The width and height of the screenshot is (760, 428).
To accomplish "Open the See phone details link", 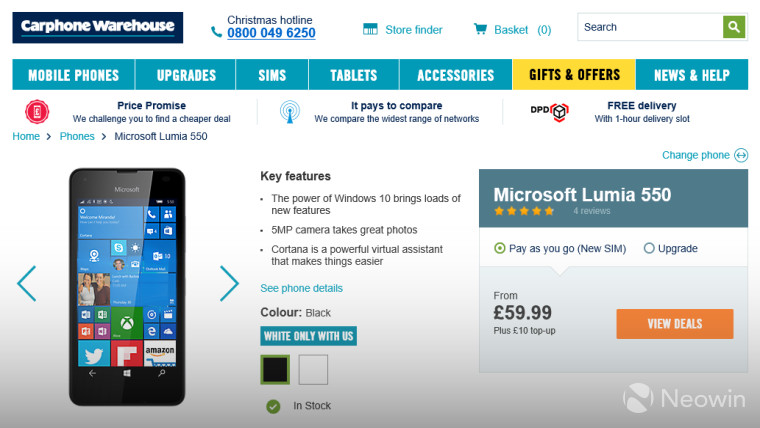I will pyautogui.click(x=301, y=288).
